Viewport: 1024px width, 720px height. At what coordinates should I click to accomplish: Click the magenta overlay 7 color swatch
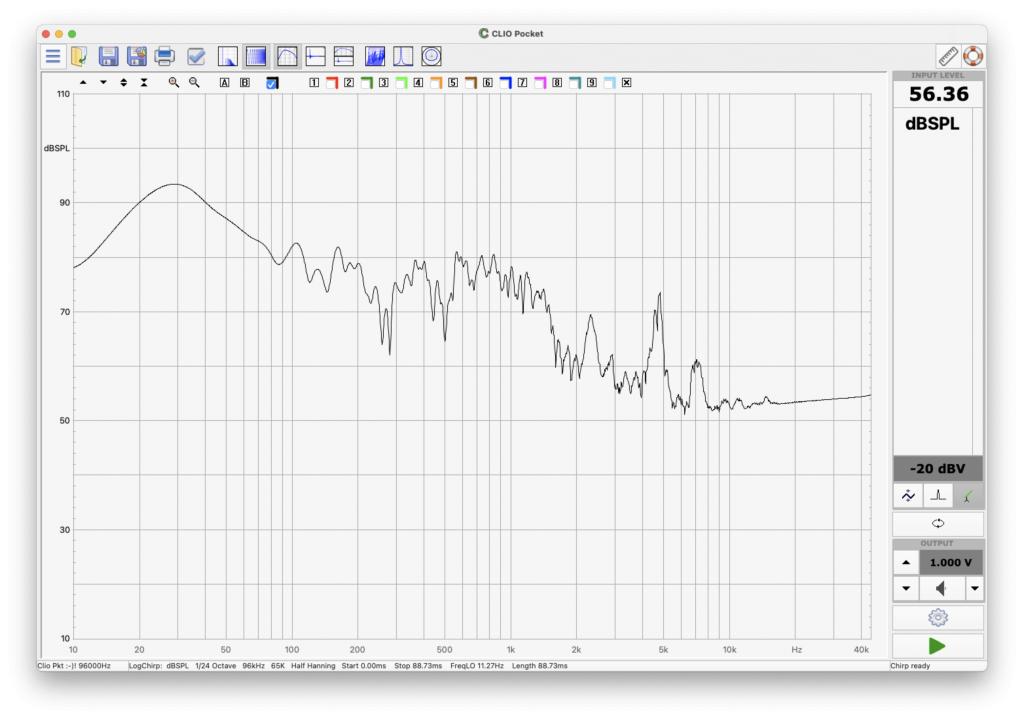click(x=540, y=82)
